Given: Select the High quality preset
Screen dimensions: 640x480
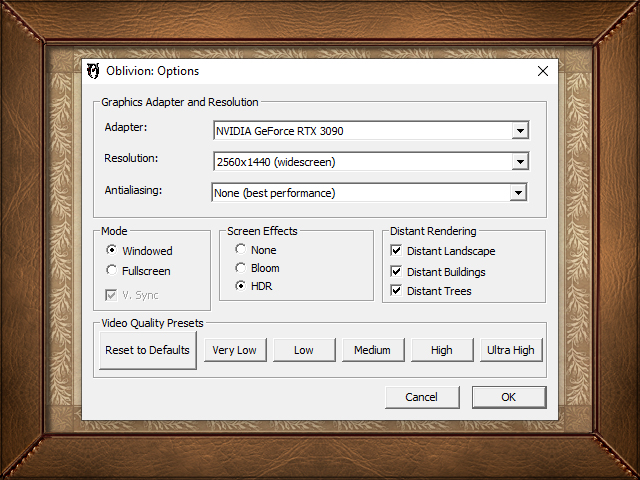Looking at the screenshot, I should pyautogui.click(x=441, y=350).
